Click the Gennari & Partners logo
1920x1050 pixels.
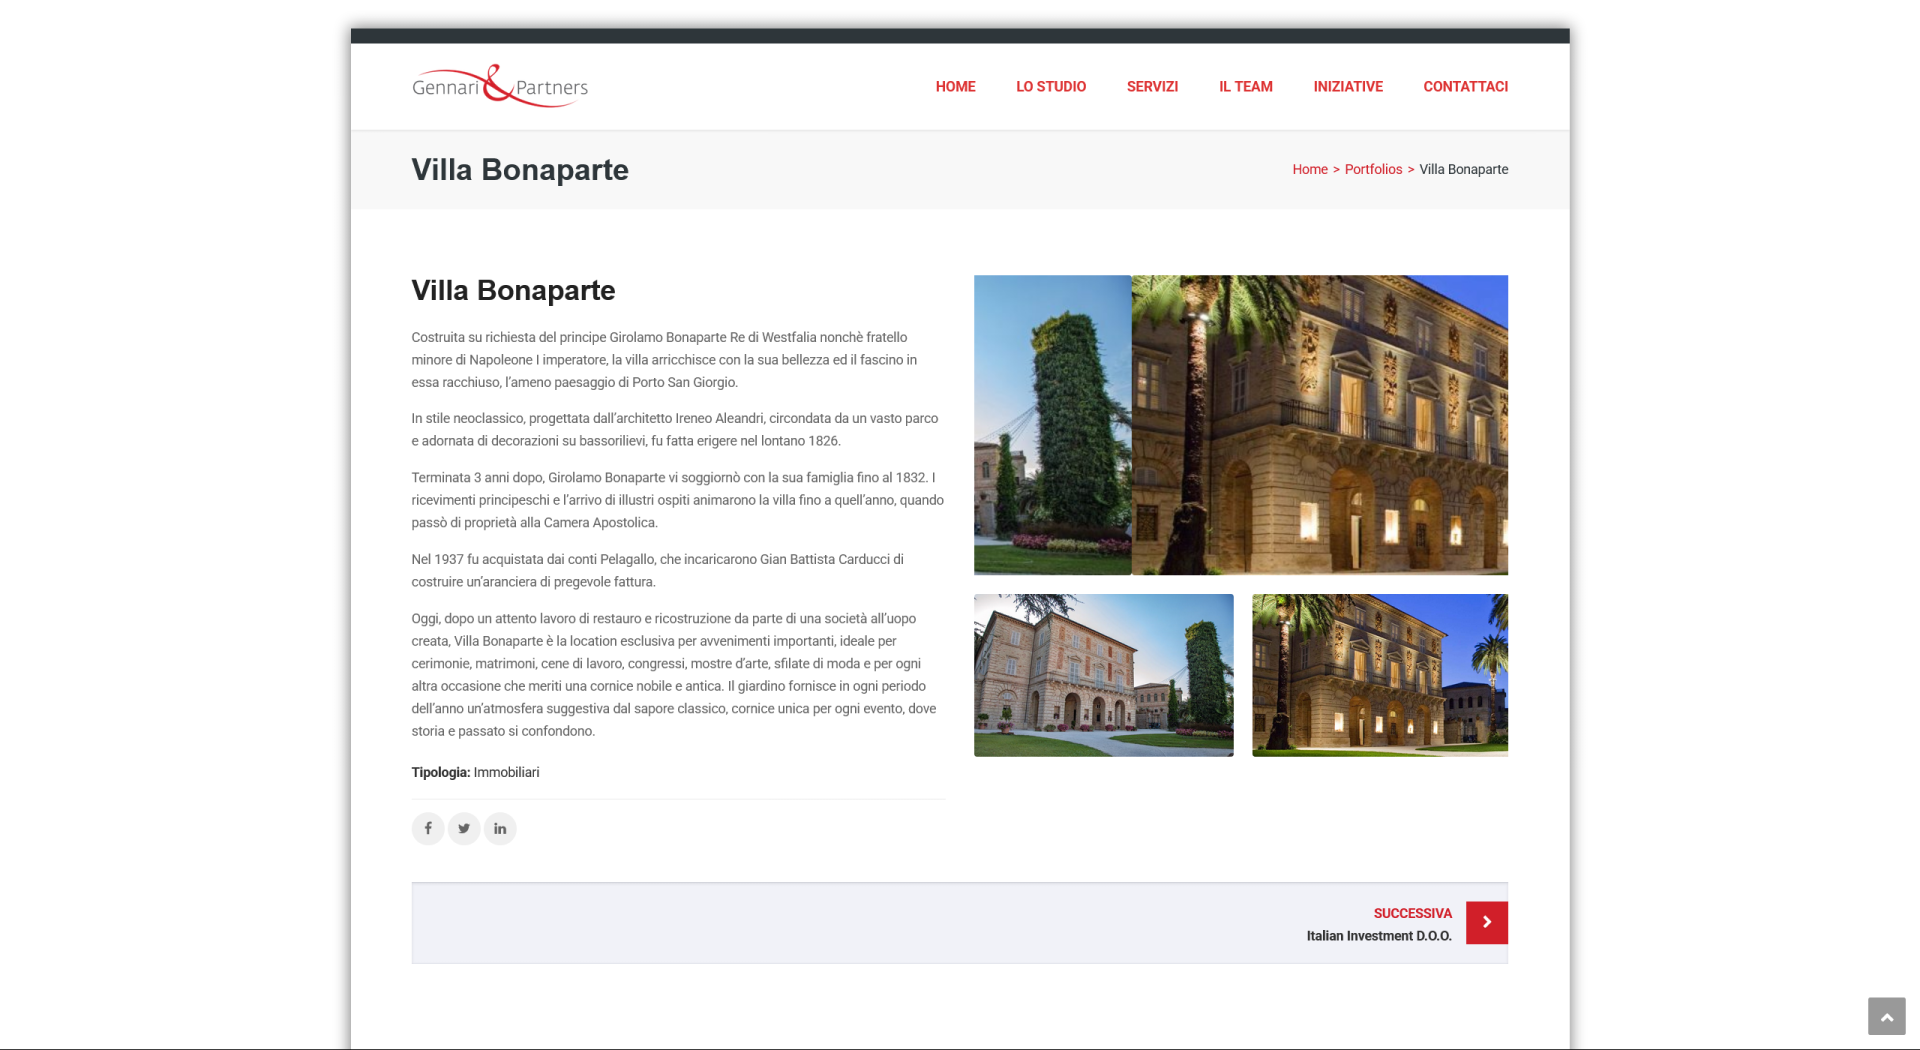[500, 87]
